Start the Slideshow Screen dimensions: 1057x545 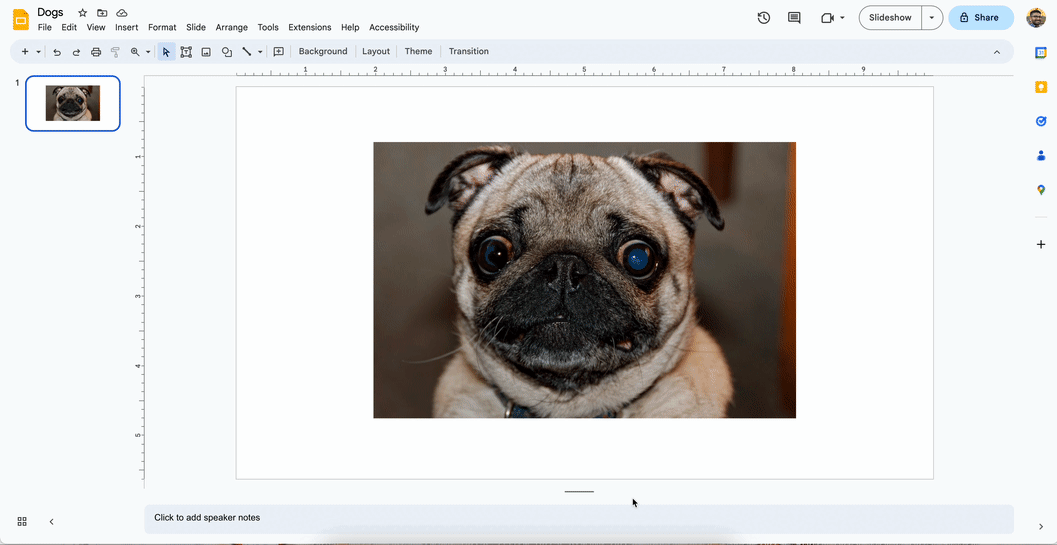[890, 18]
